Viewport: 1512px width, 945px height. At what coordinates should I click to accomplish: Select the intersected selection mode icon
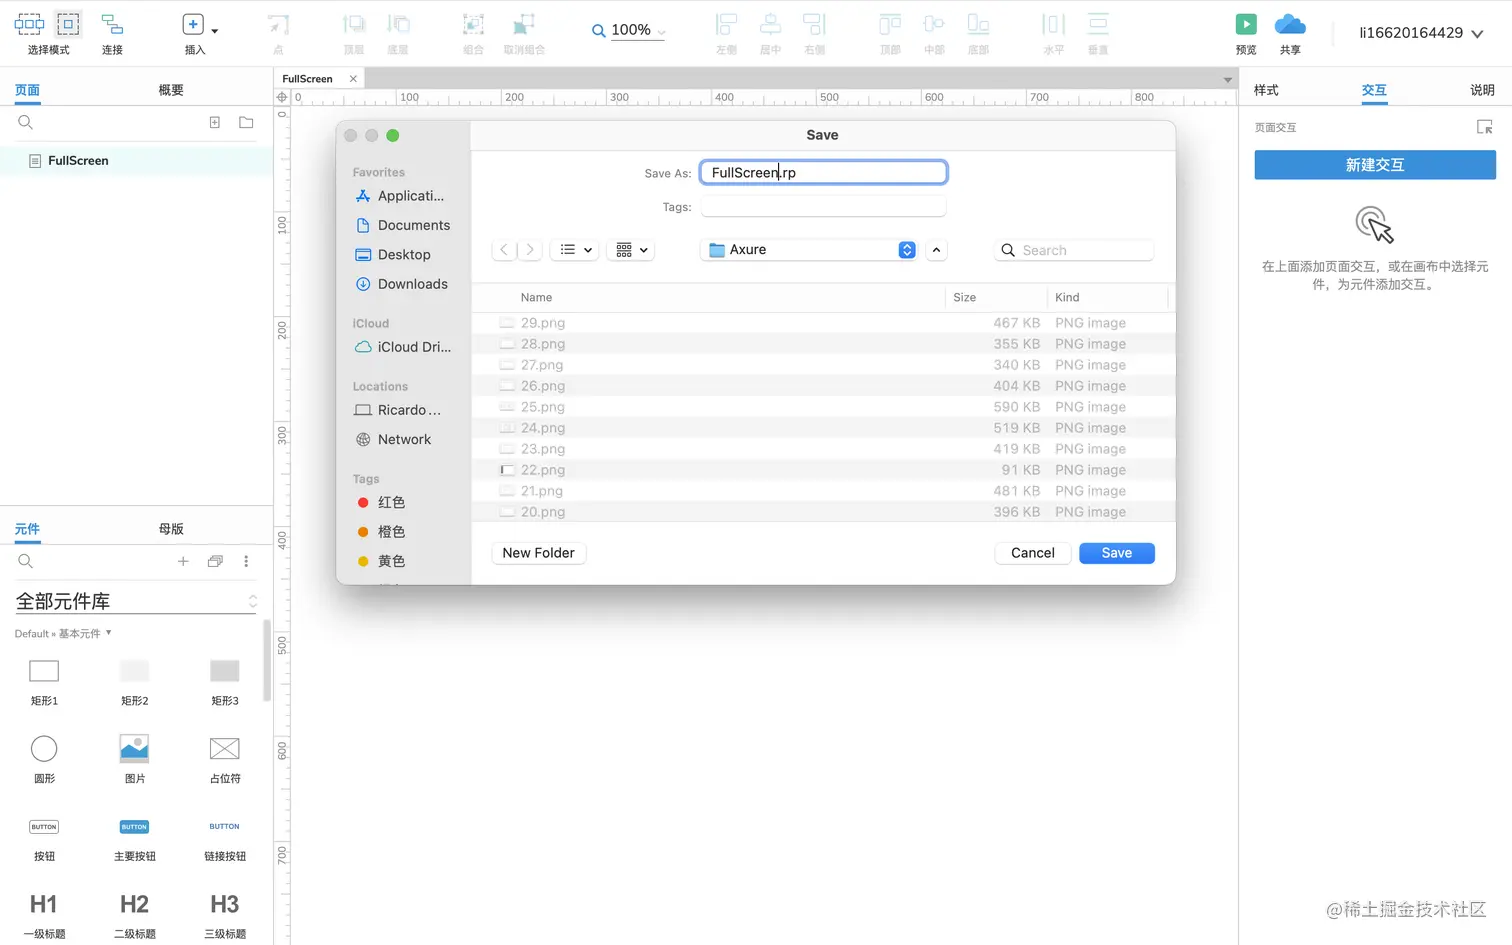click(29, 24)
